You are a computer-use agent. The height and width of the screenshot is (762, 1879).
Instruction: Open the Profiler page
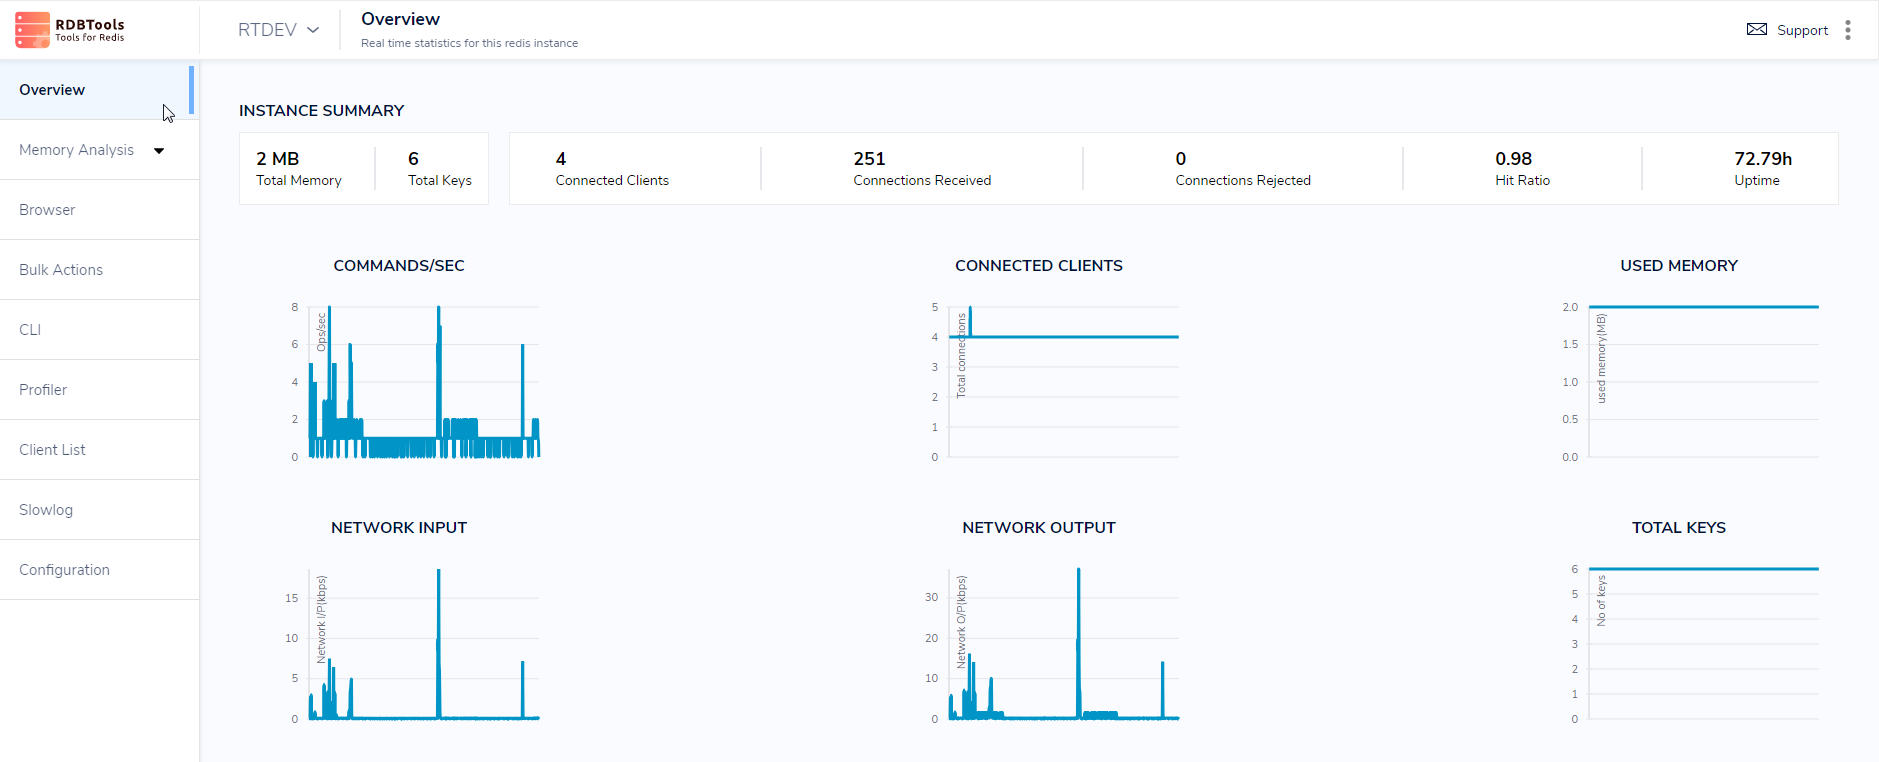click(43, 390)
